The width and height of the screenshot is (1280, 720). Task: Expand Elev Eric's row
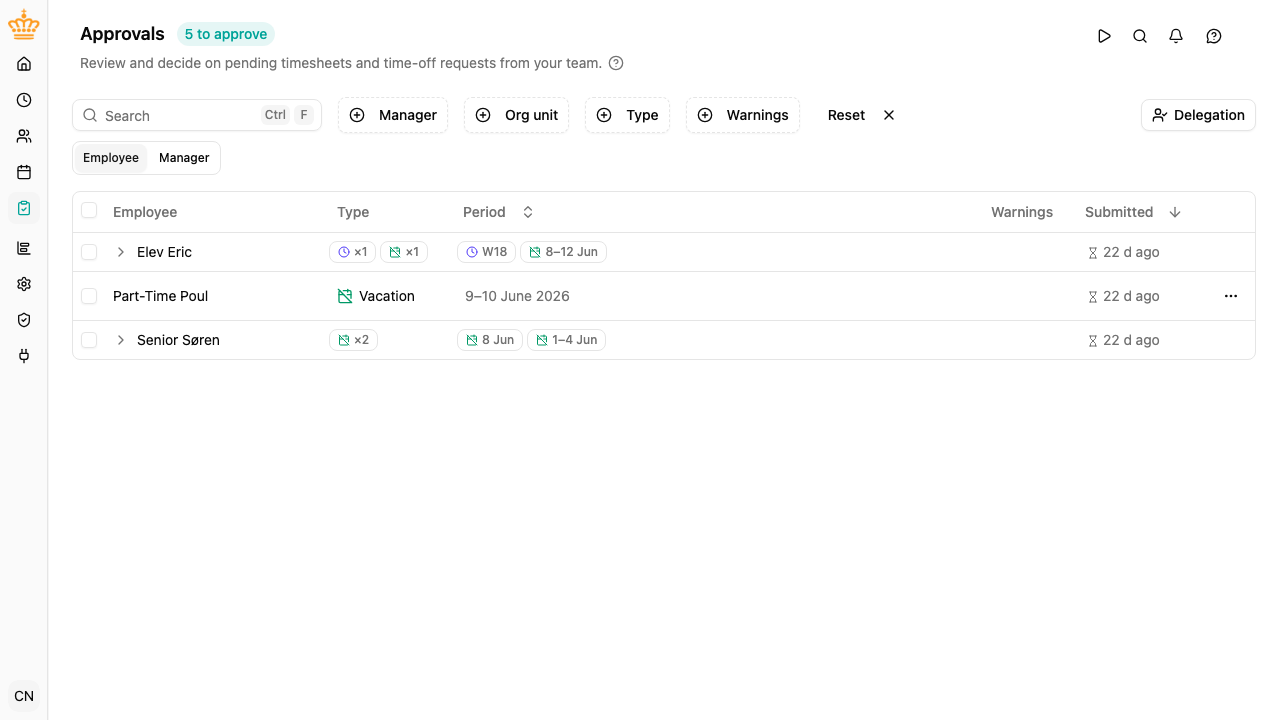[121, 252]
